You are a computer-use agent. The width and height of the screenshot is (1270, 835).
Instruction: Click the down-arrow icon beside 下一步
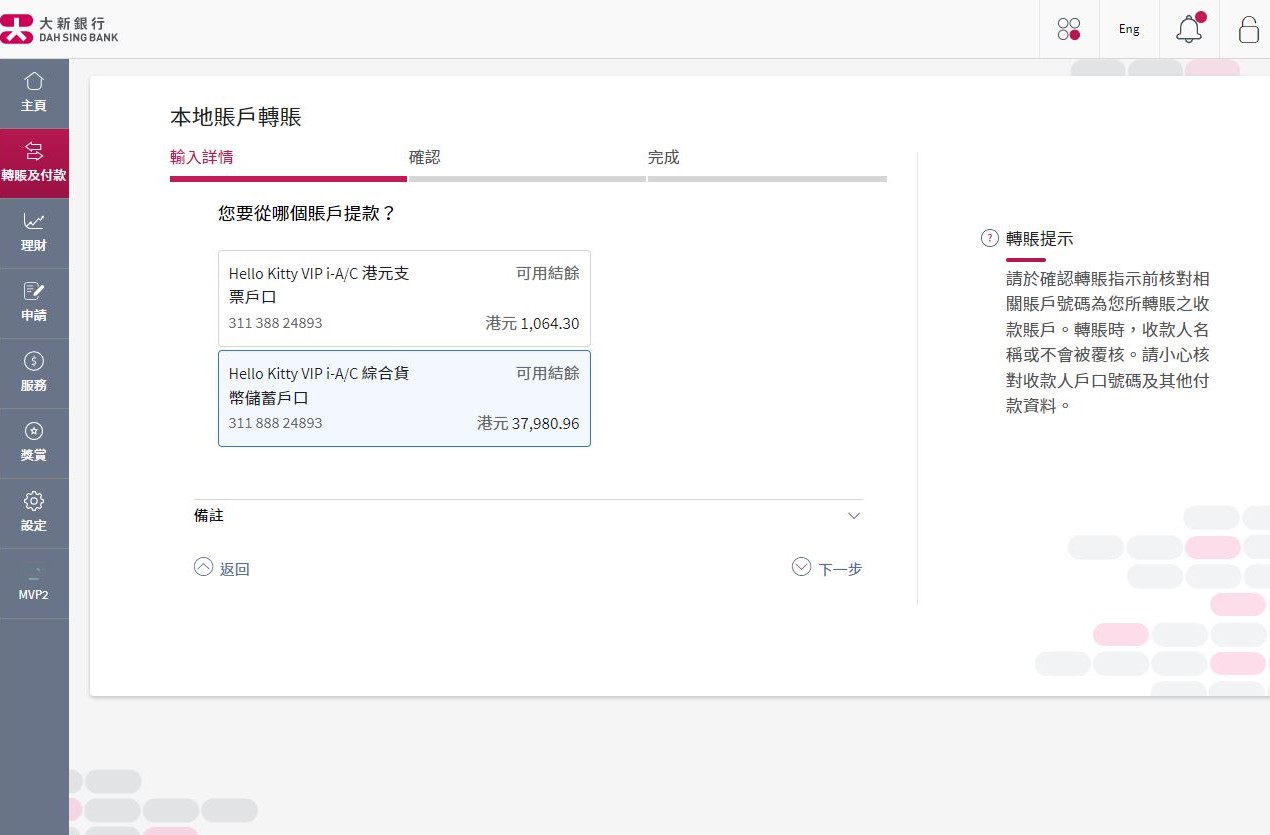click(x=801, y=567)
